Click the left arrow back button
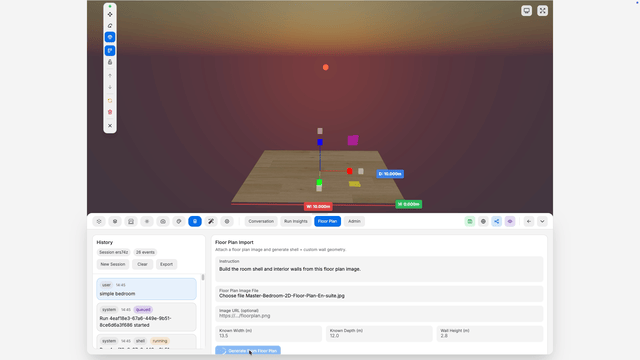 pyautogui.click(x=529, y=221)
